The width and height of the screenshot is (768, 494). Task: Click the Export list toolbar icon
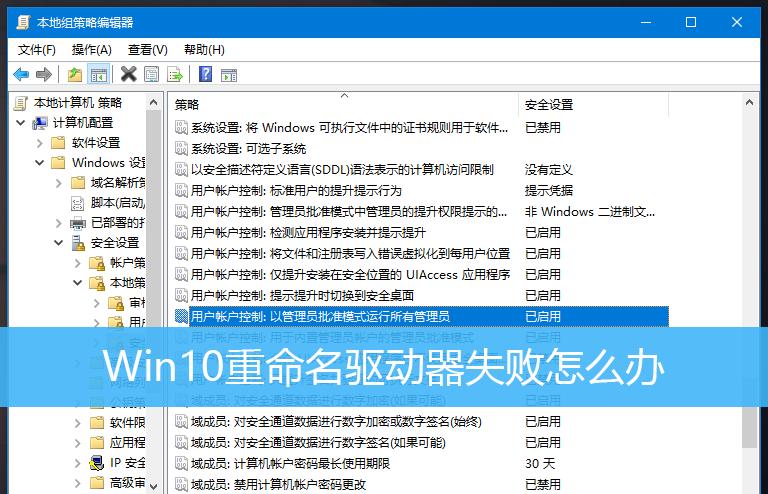coord(175,74)
